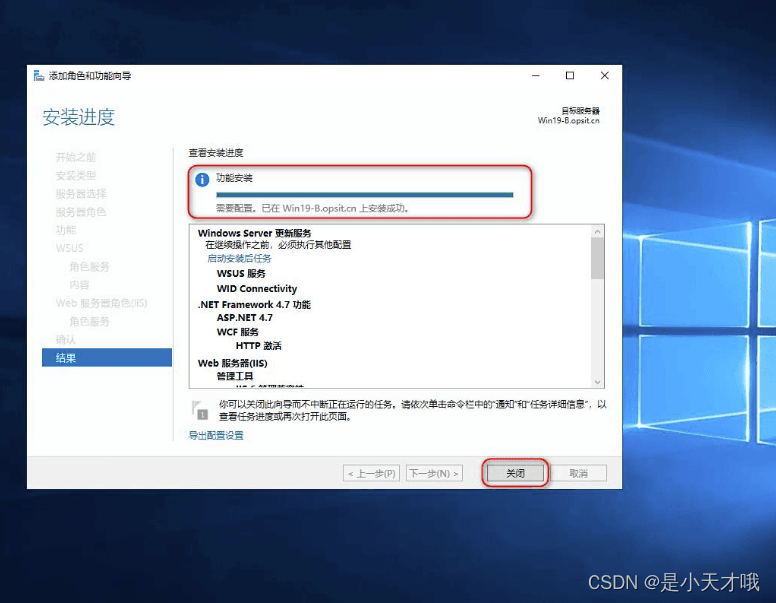Select the 结果 step in the sidebar
The image size is (776, 603).
click(x=107, y=357)
